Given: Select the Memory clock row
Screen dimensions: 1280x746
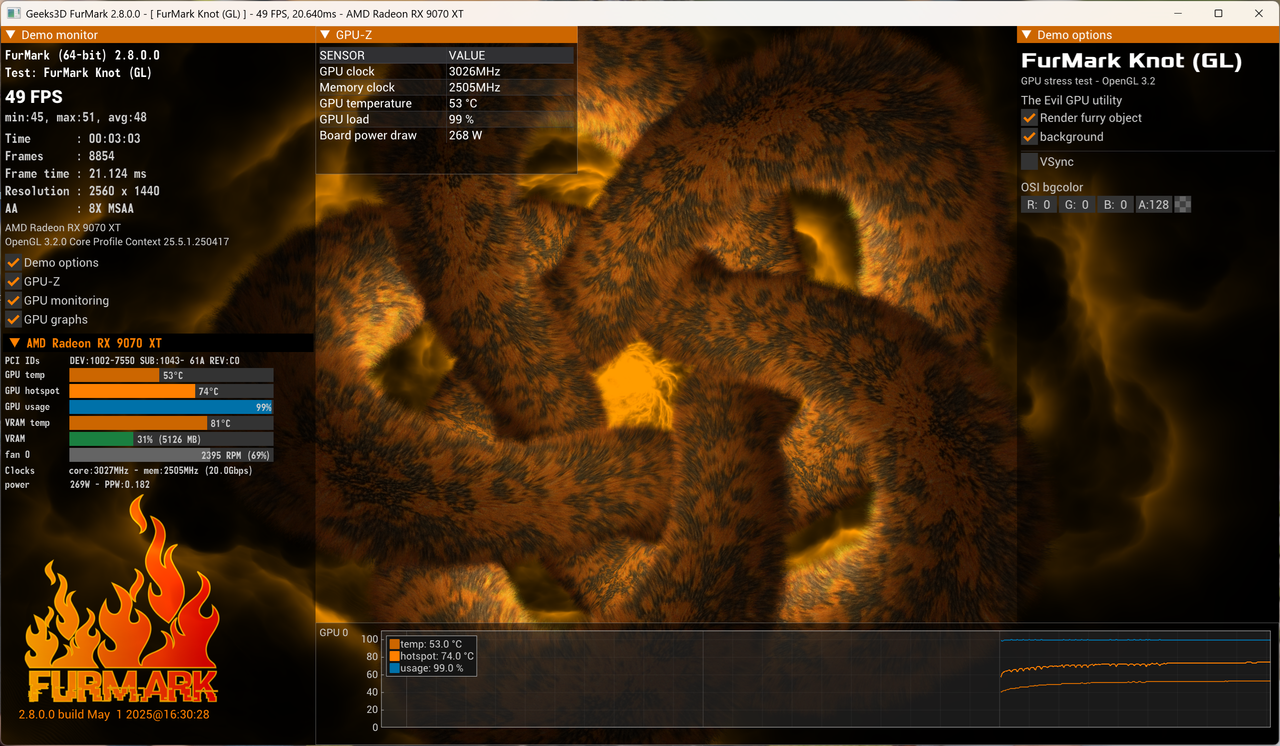Looking at the screenshot, I should (446, 88).
